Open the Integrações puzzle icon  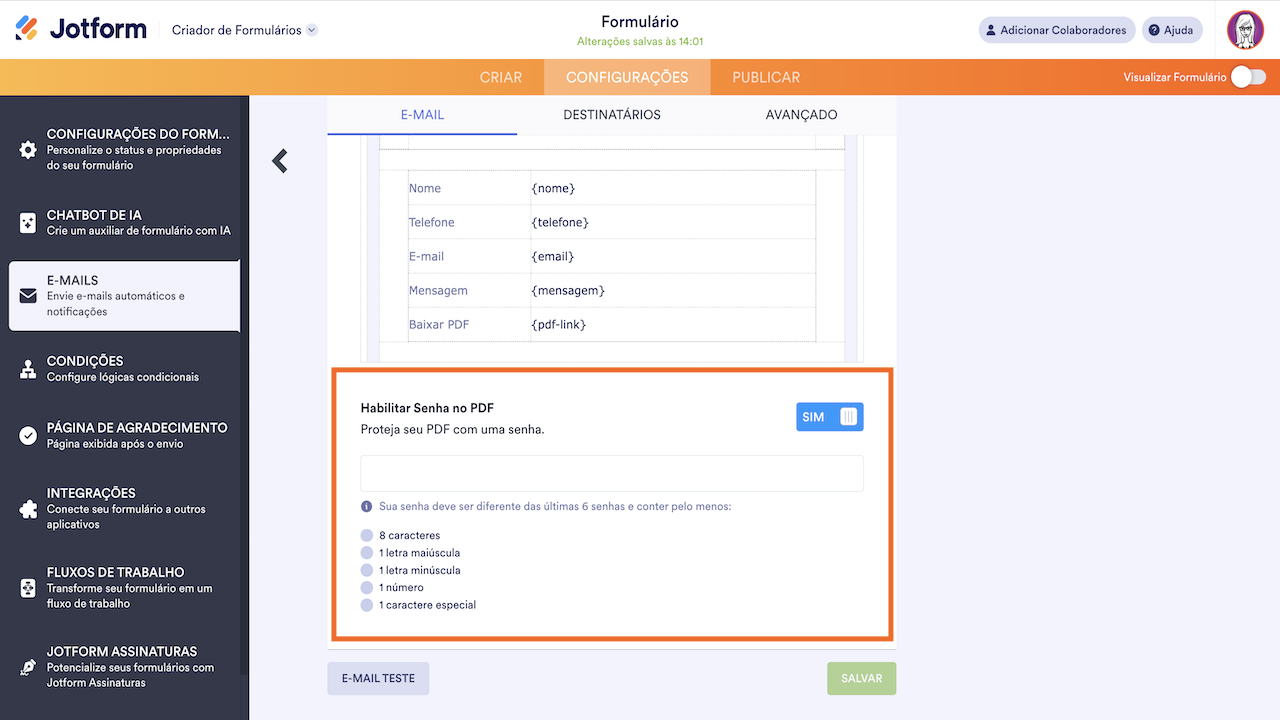(x=28, y=509)
